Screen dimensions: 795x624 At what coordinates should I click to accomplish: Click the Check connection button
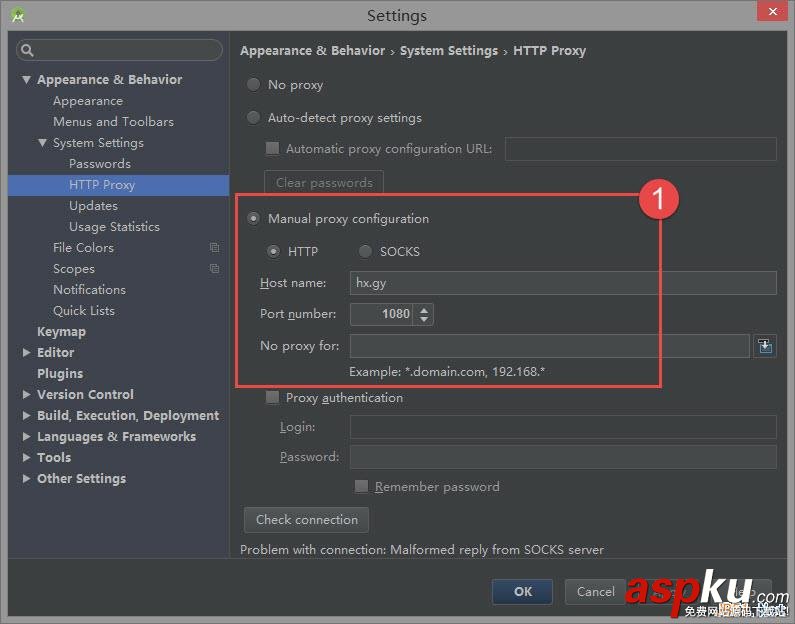point(306,520)
